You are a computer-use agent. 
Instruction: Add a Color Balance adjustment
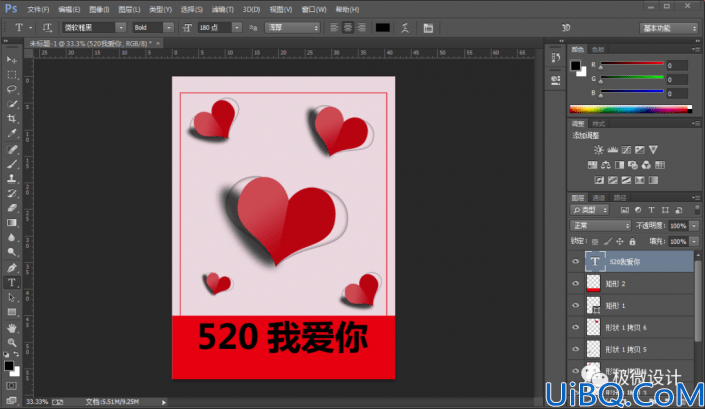[x=606, y=165]
